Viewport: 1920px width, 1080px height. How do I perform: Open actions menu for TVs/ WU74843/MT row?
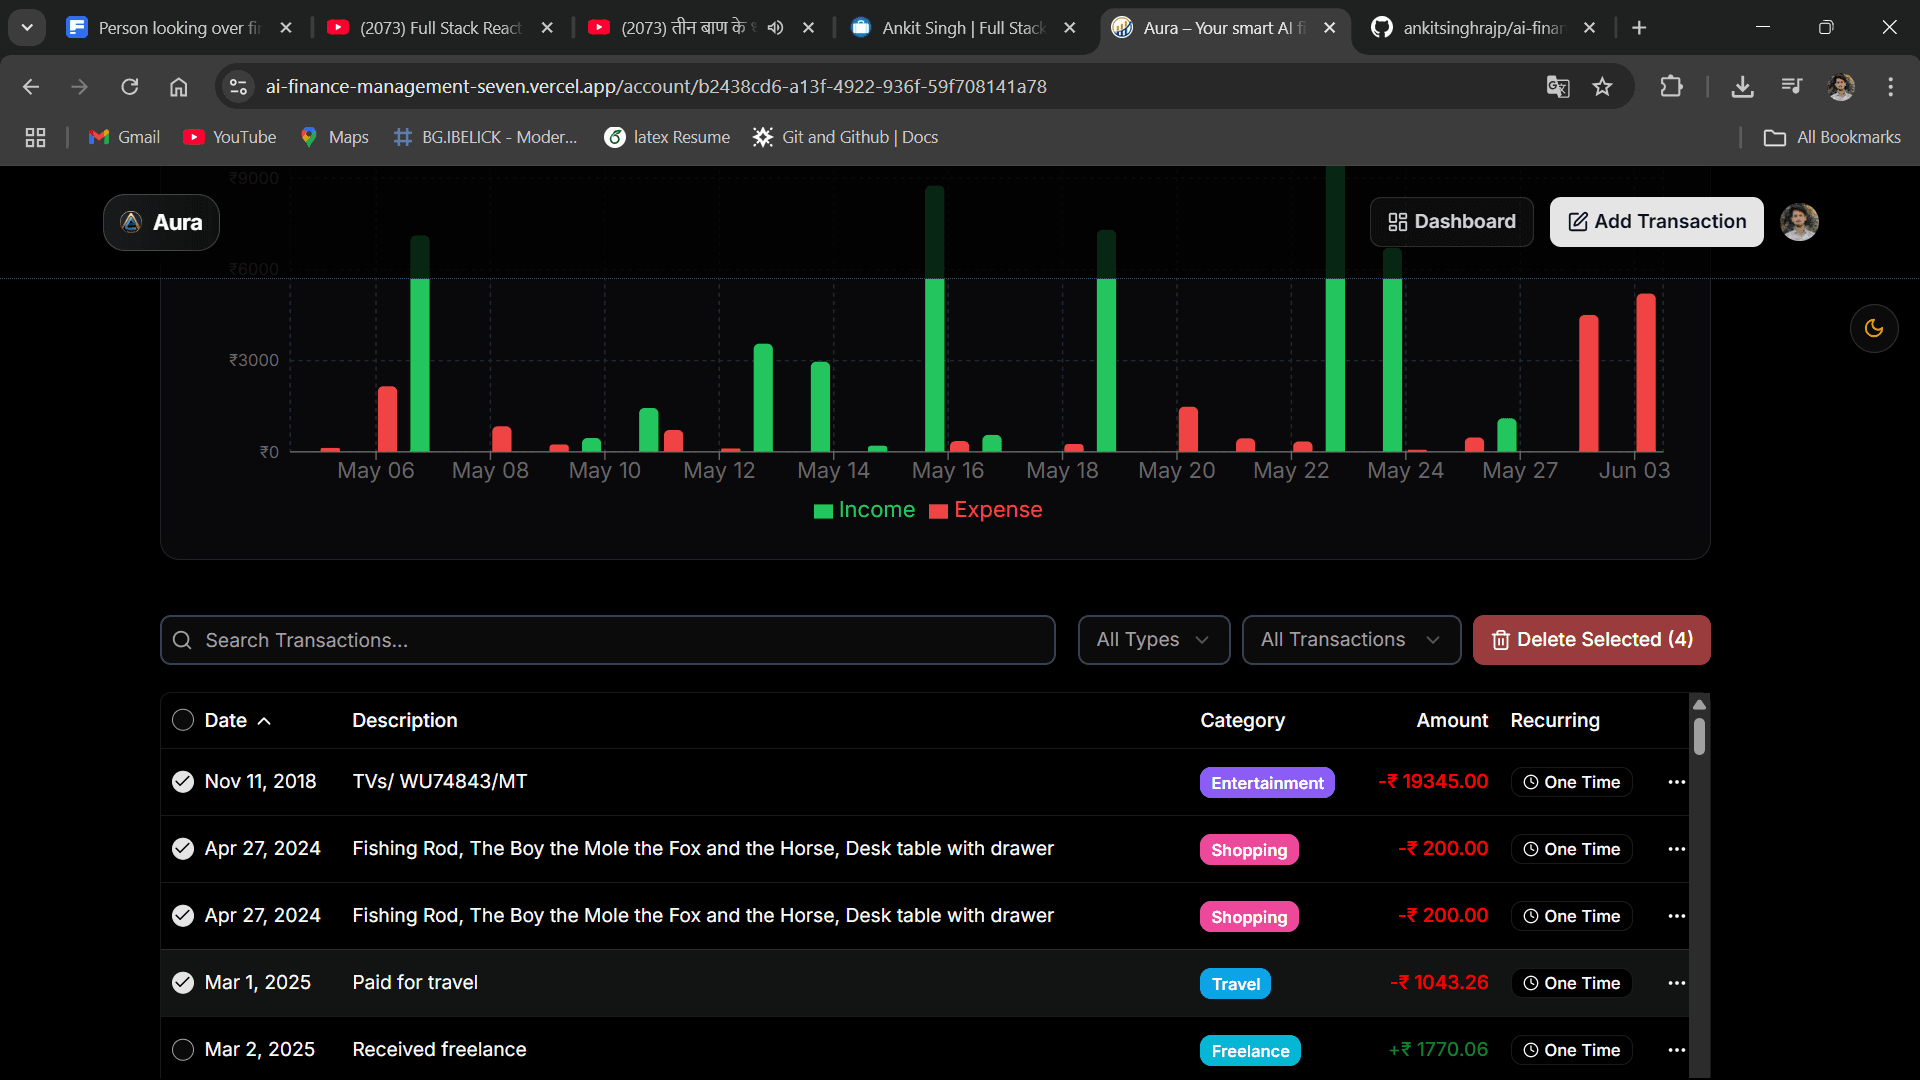[x=1677, y=782]
